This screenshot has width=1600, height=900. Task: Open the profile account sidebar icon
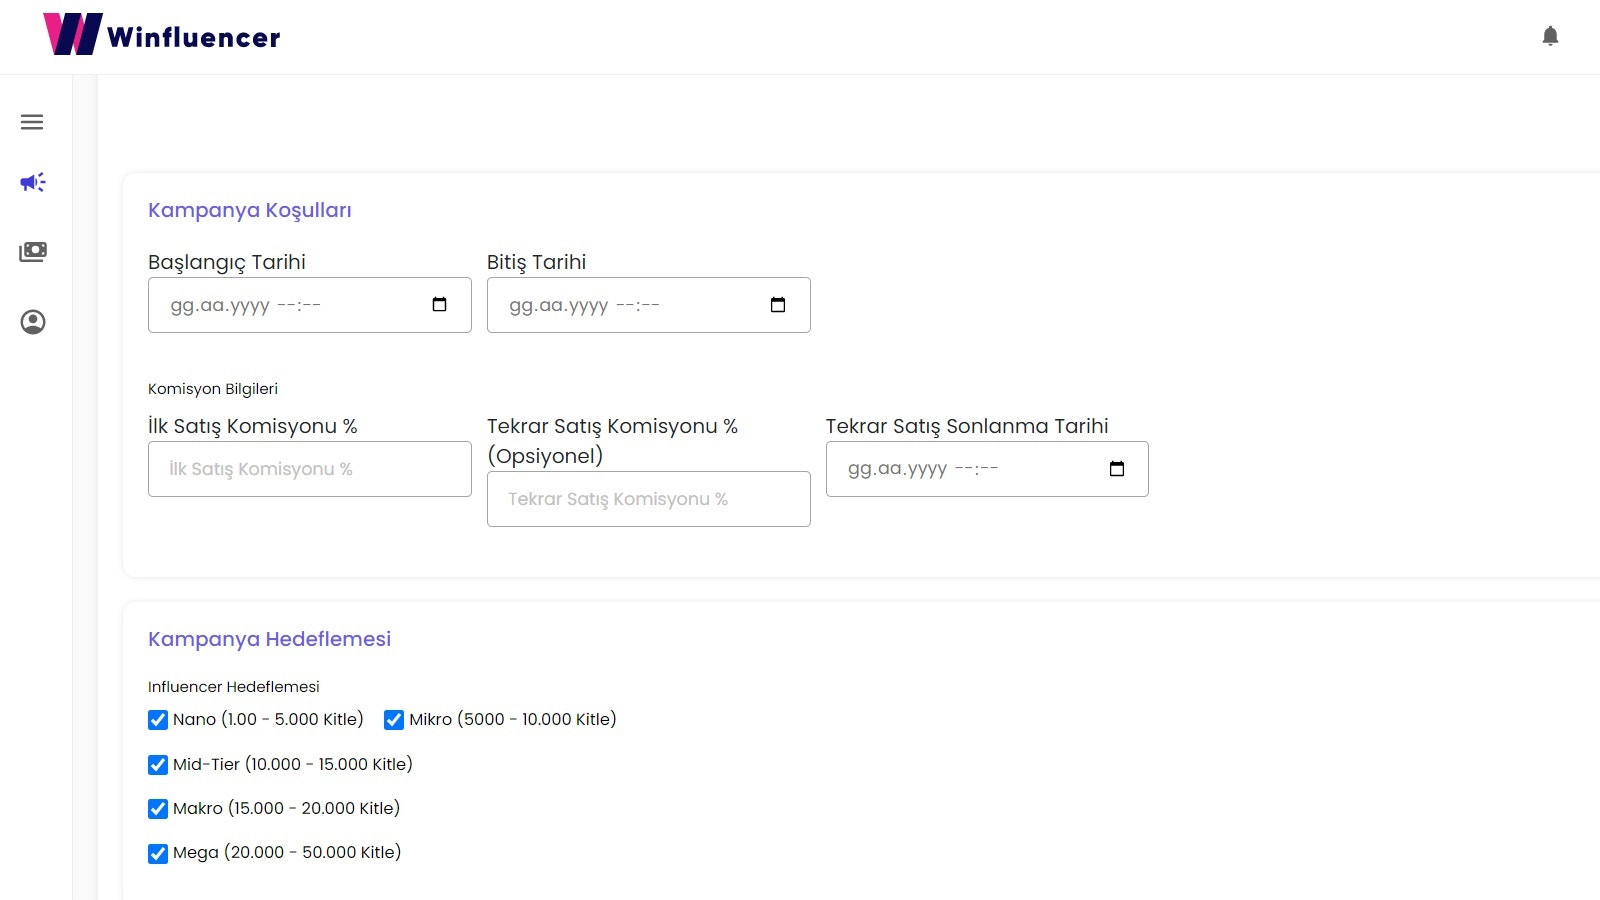pos(33,322)
